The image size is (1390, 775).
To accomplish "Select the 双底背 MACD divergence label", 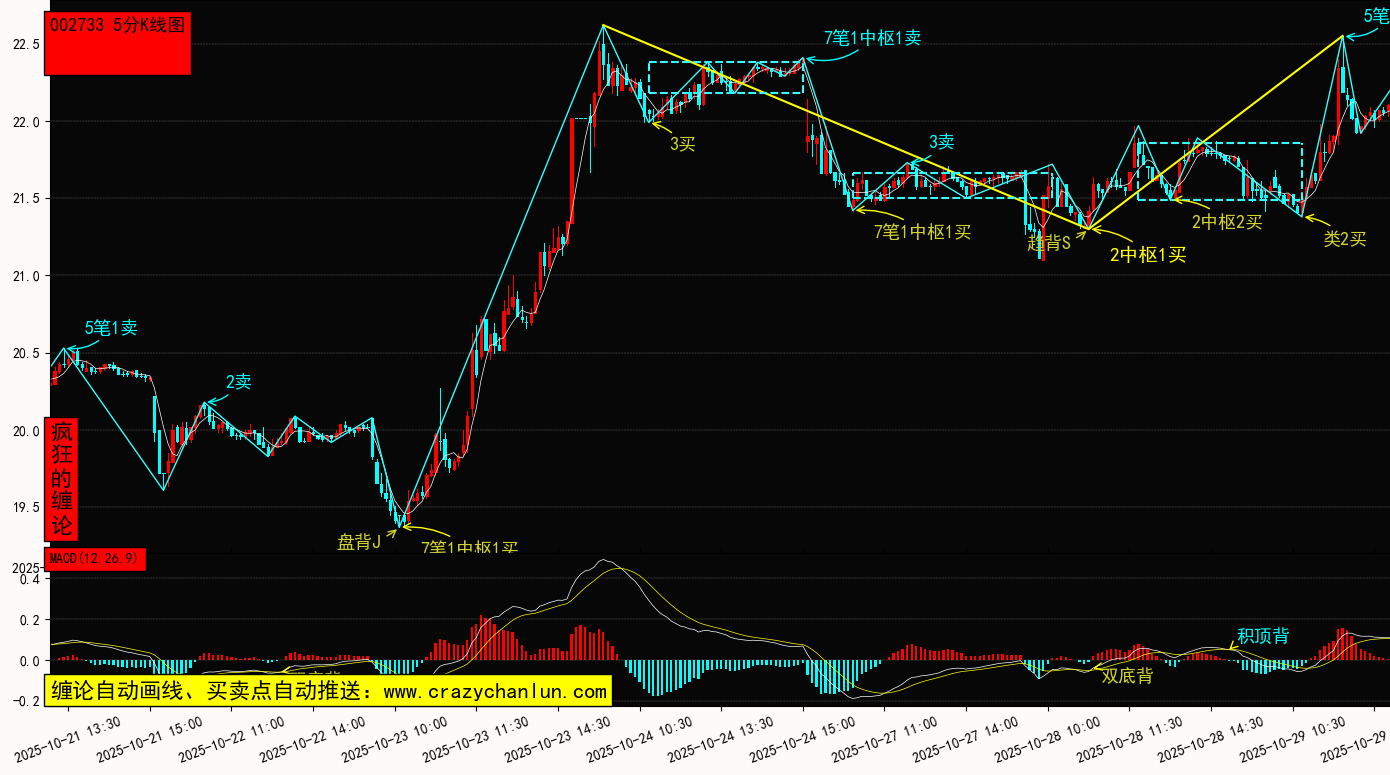I will pyautogui.click(x=1127, y=676).
